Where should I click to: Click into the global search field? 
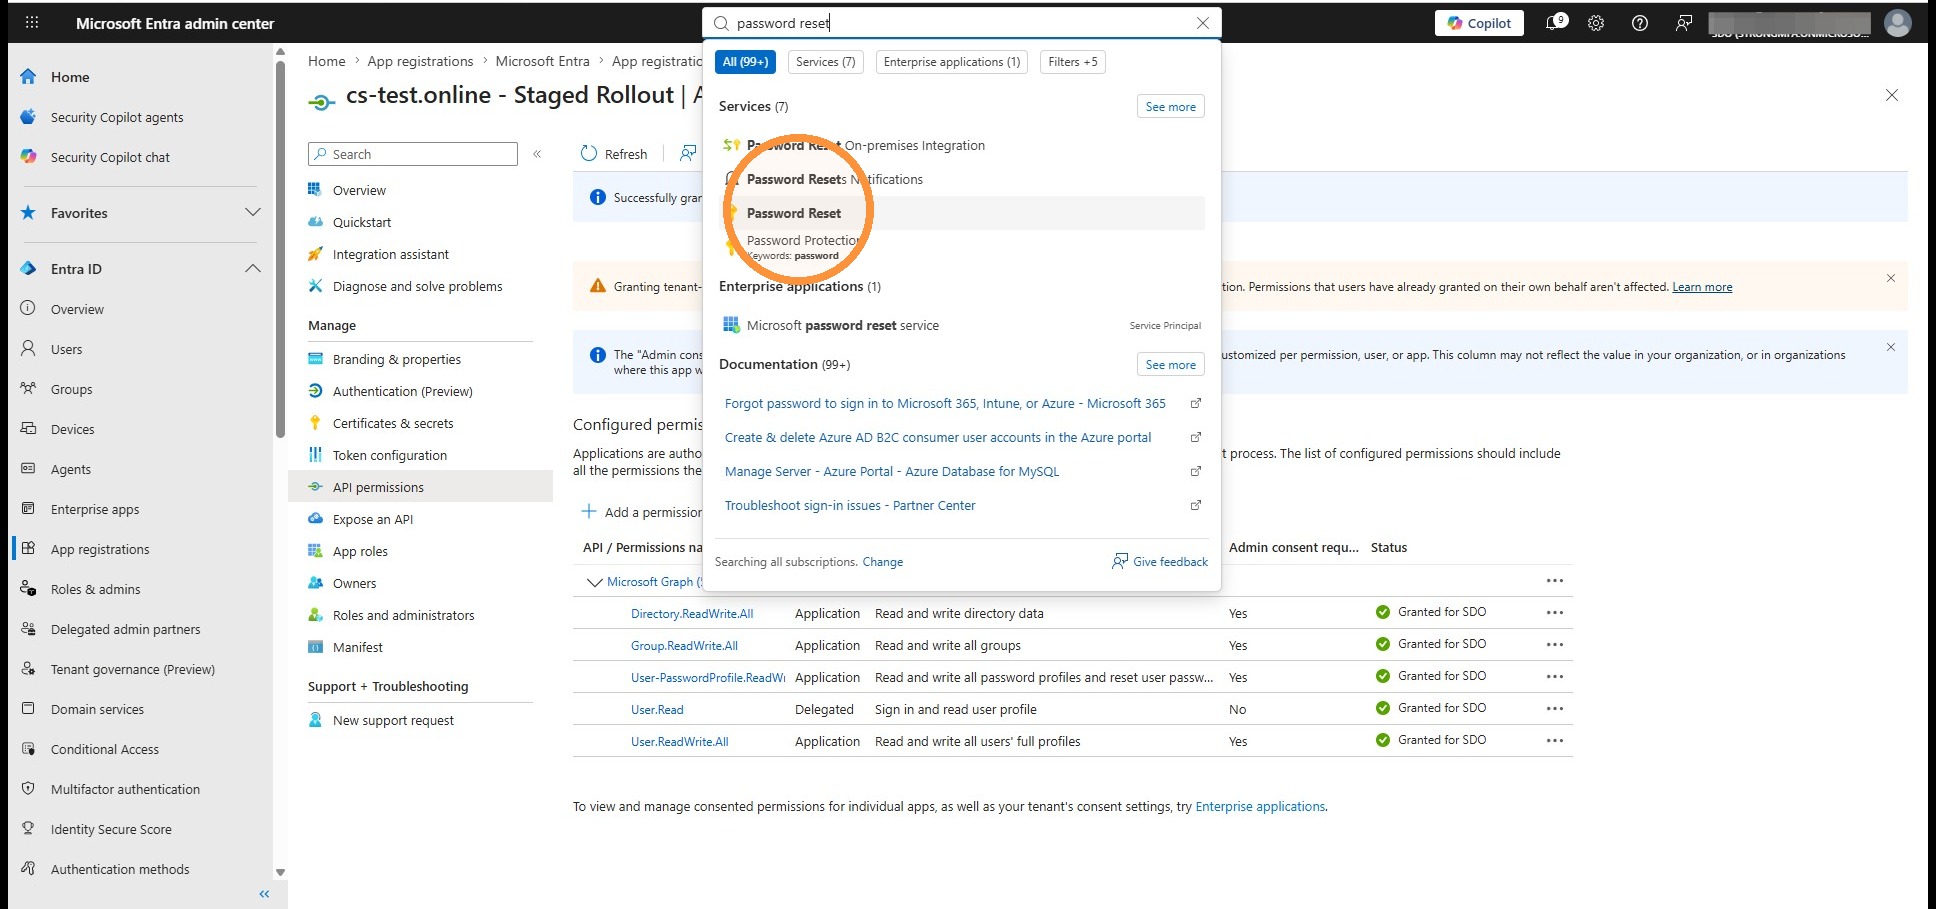(962, 23)
